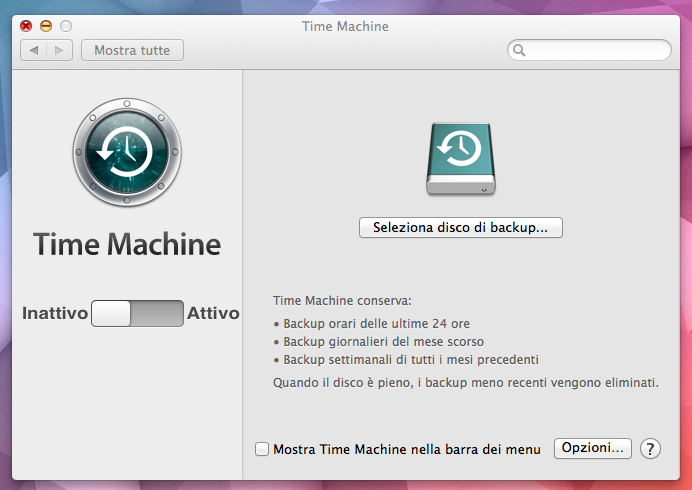Click the magnifying glass search icon

pos(519,50)
